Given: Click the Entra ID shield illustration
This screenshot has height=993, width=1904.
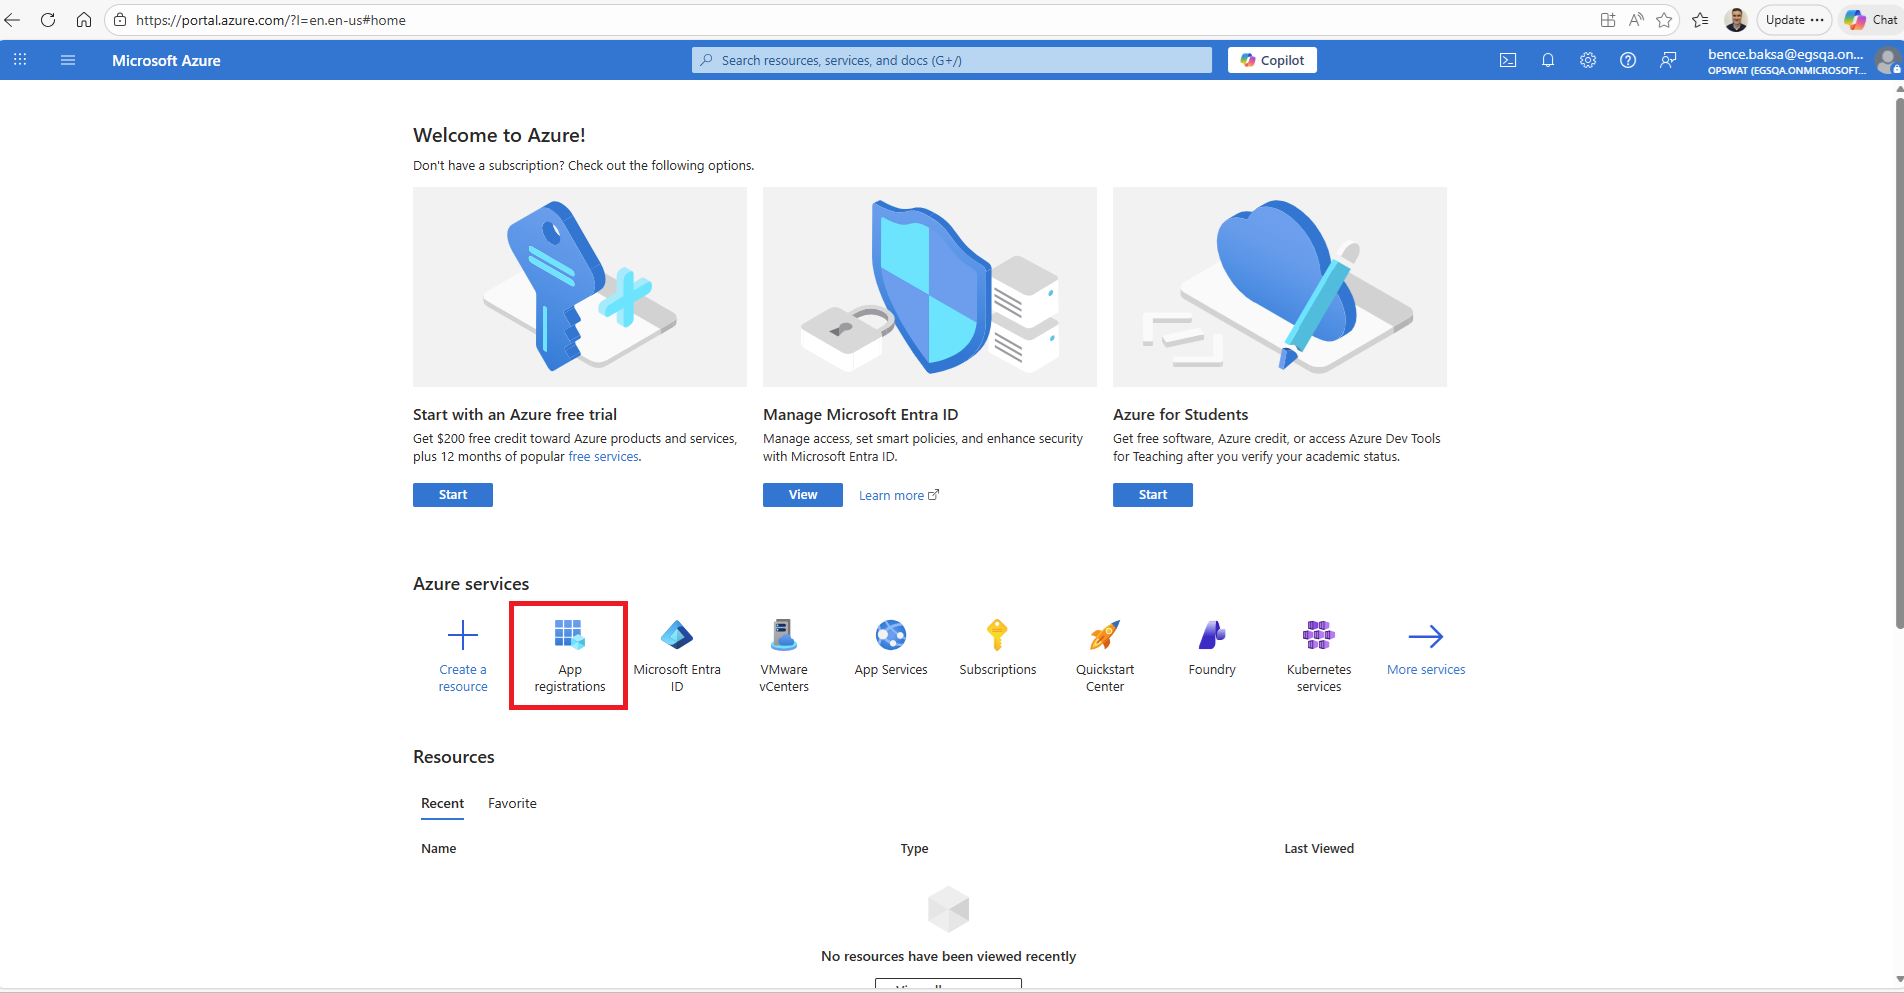Looking at the screenshot, I should click(x=930, y=287).
